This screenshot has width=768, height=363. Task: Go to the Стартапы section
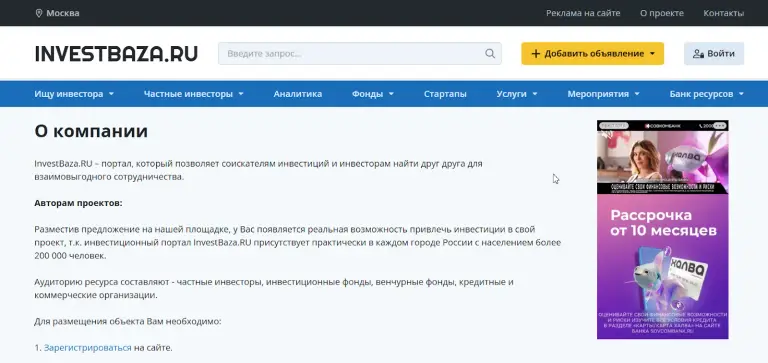445,94
